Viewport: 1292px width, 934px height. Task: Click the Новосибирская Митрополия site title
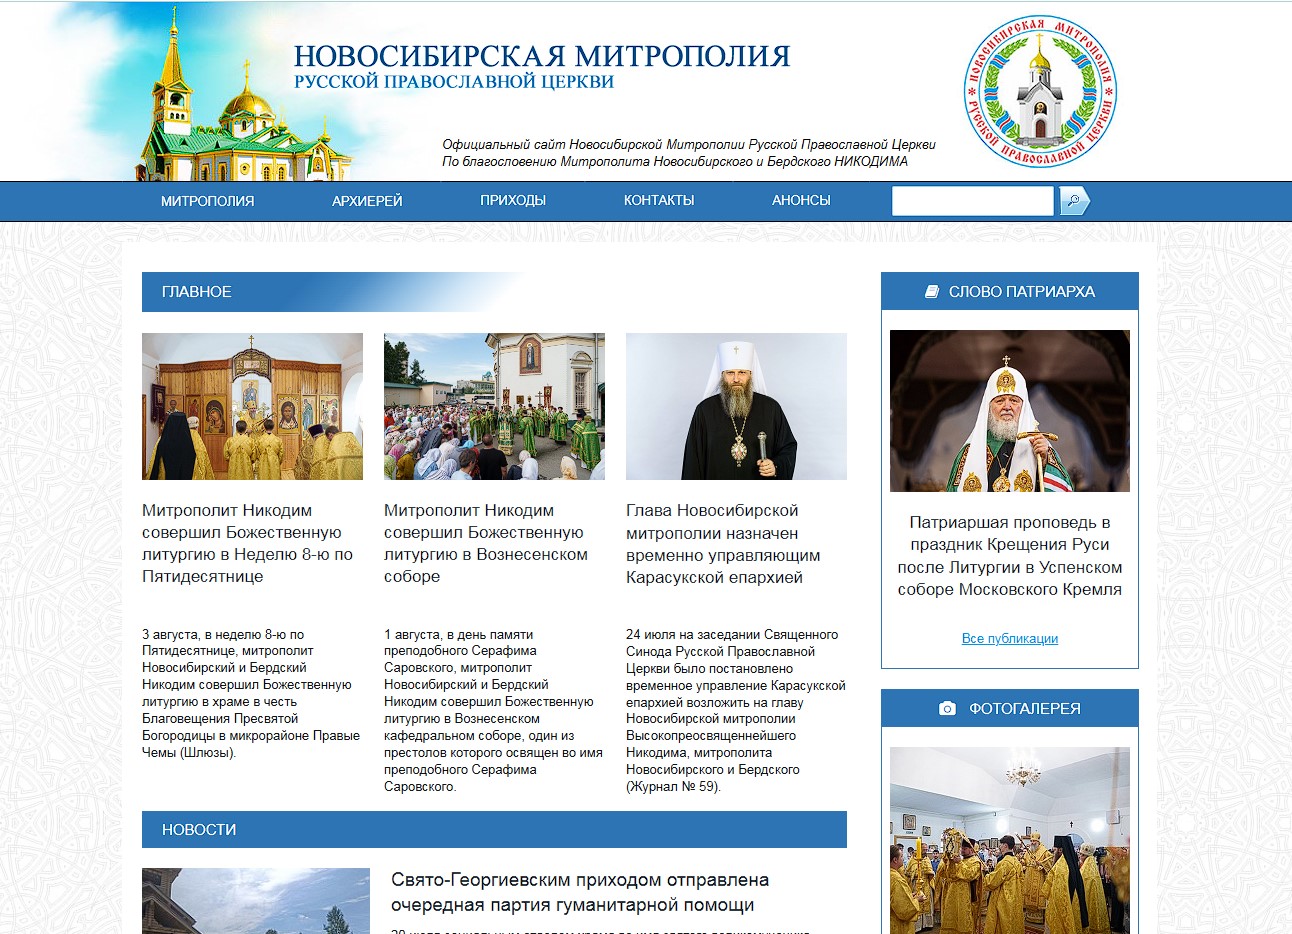[x=542, y=55]
